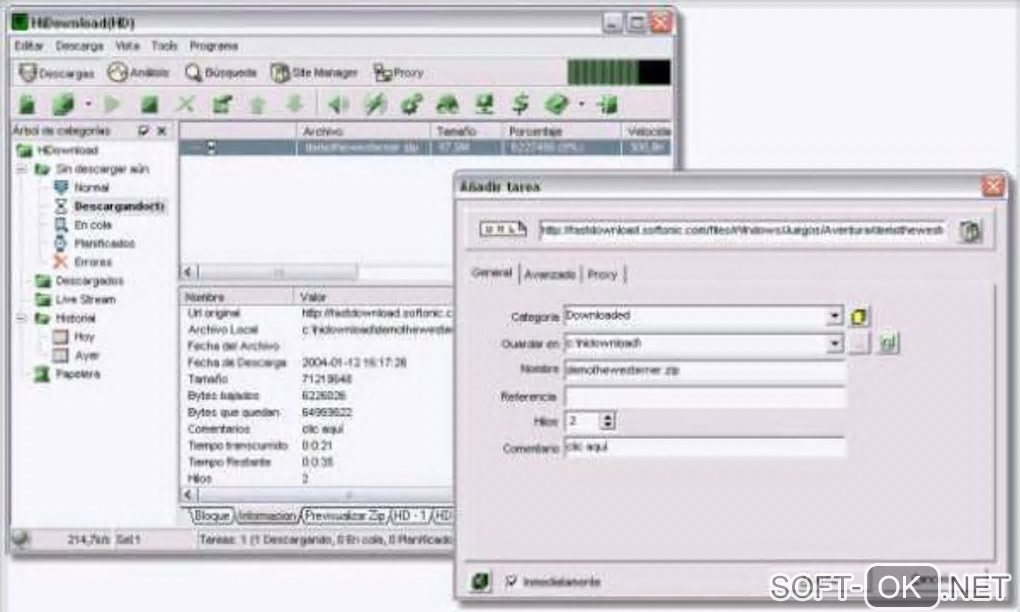Image resolution: width=1020 pixels, height=612 pixels.
Task: Open dropdown arrow beside batch tasks icon
Action: (x=88, y=104)
